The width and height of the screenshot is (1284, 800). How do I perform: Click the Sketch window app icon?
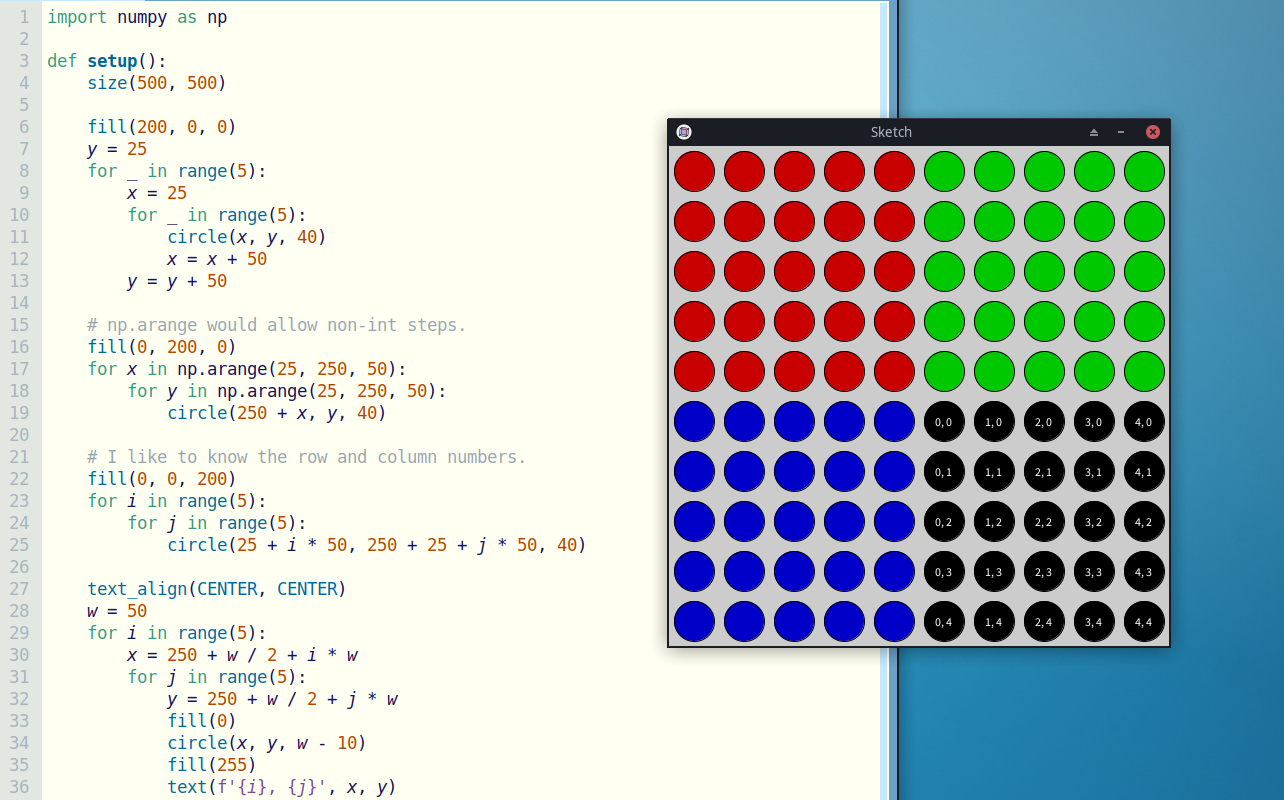684,132
